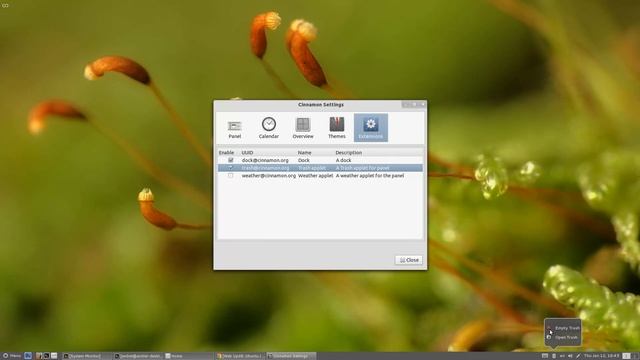This screenshot has height=360, width=640.
Task: Click the pen-shaped tray icon beside the clock
Action: [x=578, y=356]
